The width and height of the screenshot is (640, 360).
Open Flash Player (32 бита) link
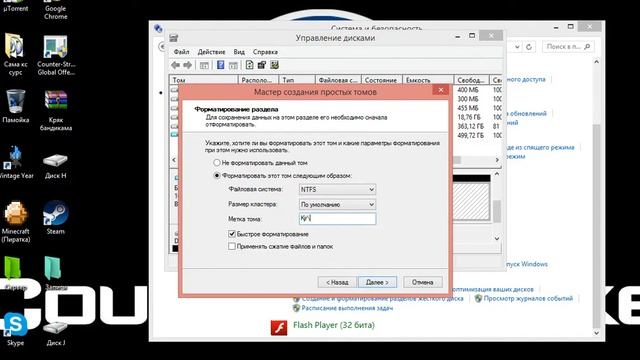click(333, 325)
